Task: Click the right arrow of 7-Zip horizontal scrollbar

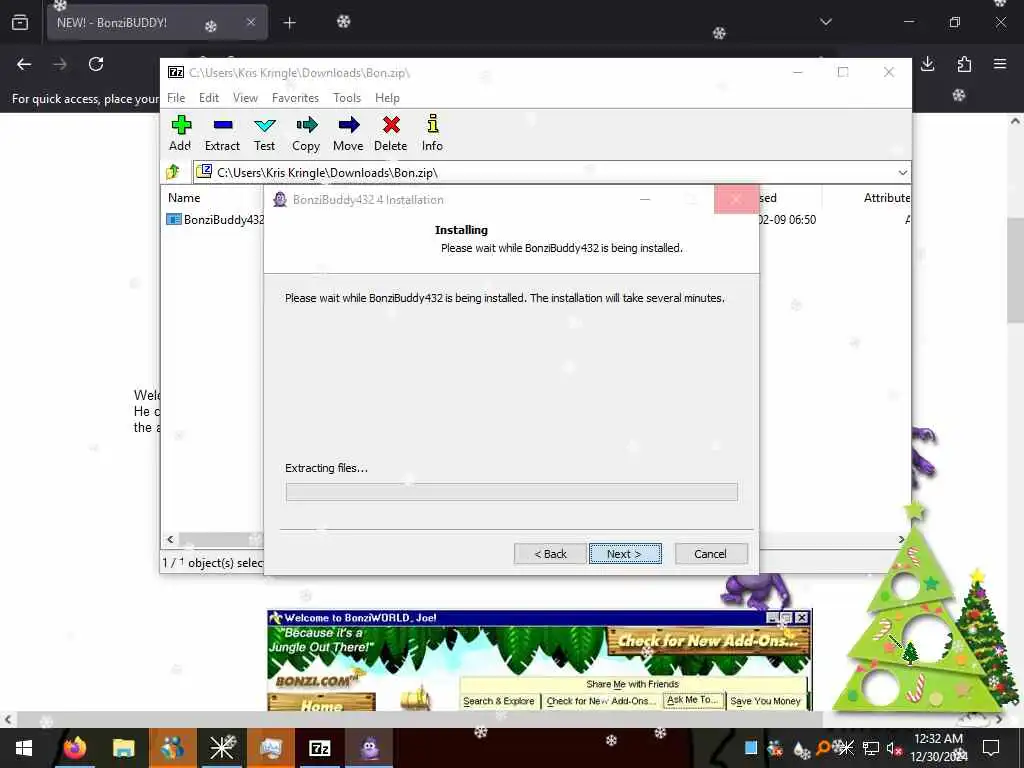Action: [x=901, y=539]
